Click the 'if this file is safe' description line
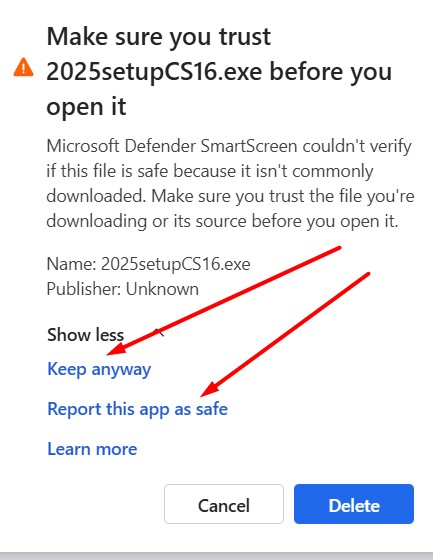The image size is (433, 560). [x=210, y=171]
